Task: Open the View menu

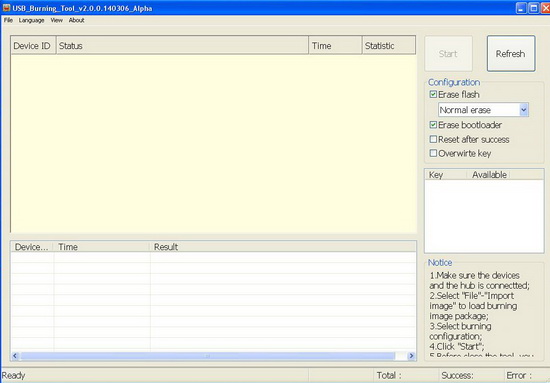Action: 56,20
